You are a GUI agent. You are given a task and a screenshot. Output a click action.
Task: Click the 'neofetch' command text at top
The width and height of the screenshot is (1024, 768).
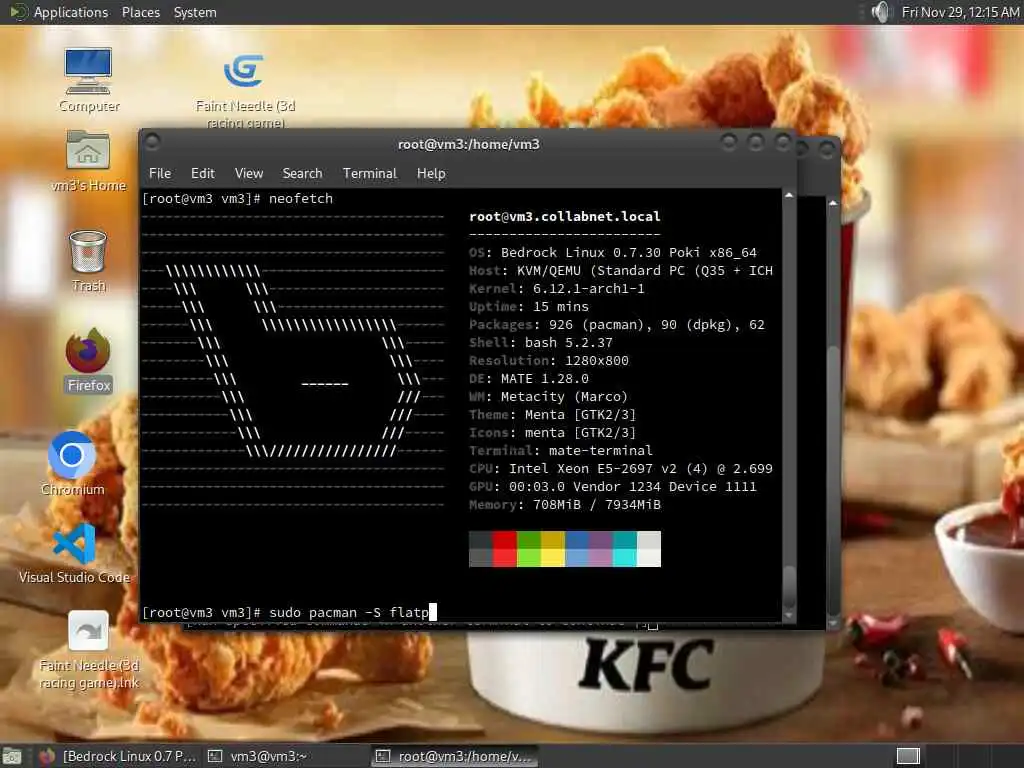coord(300,199)
